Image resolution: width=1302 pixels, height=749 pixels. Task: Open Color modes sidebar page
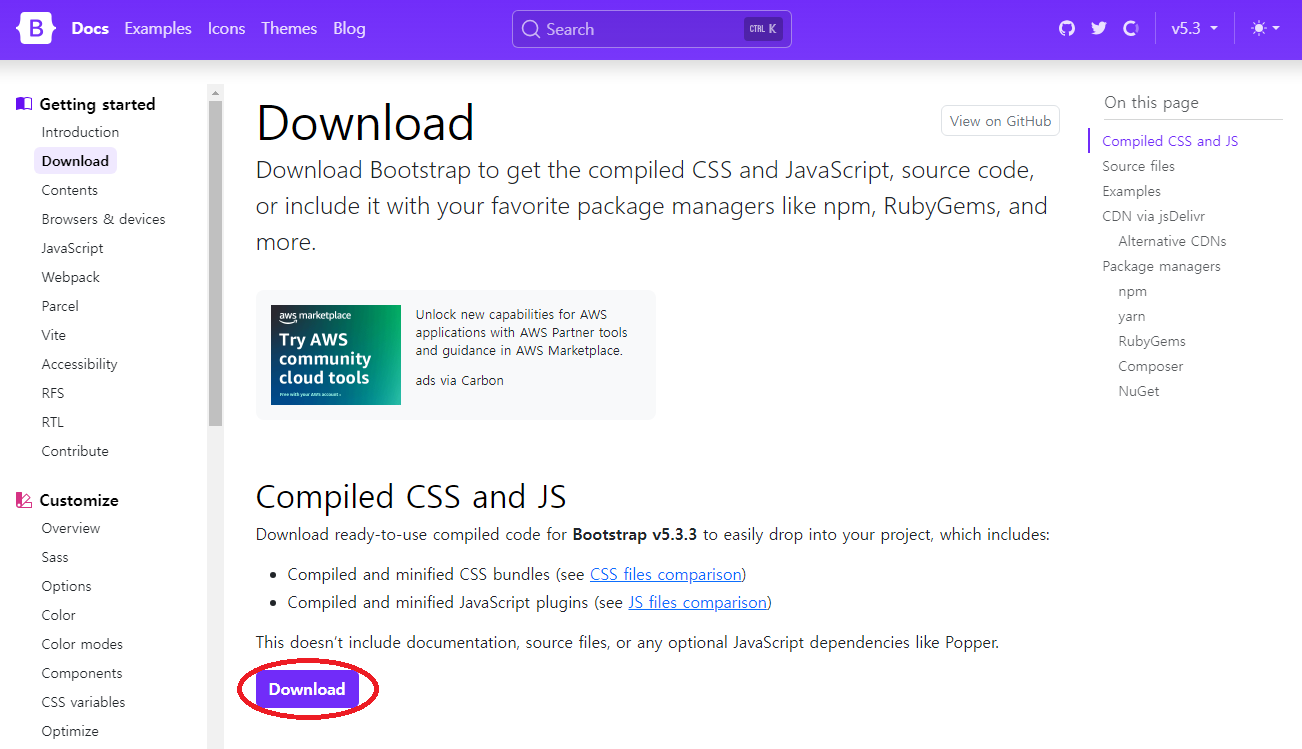(x=82, y=644)
